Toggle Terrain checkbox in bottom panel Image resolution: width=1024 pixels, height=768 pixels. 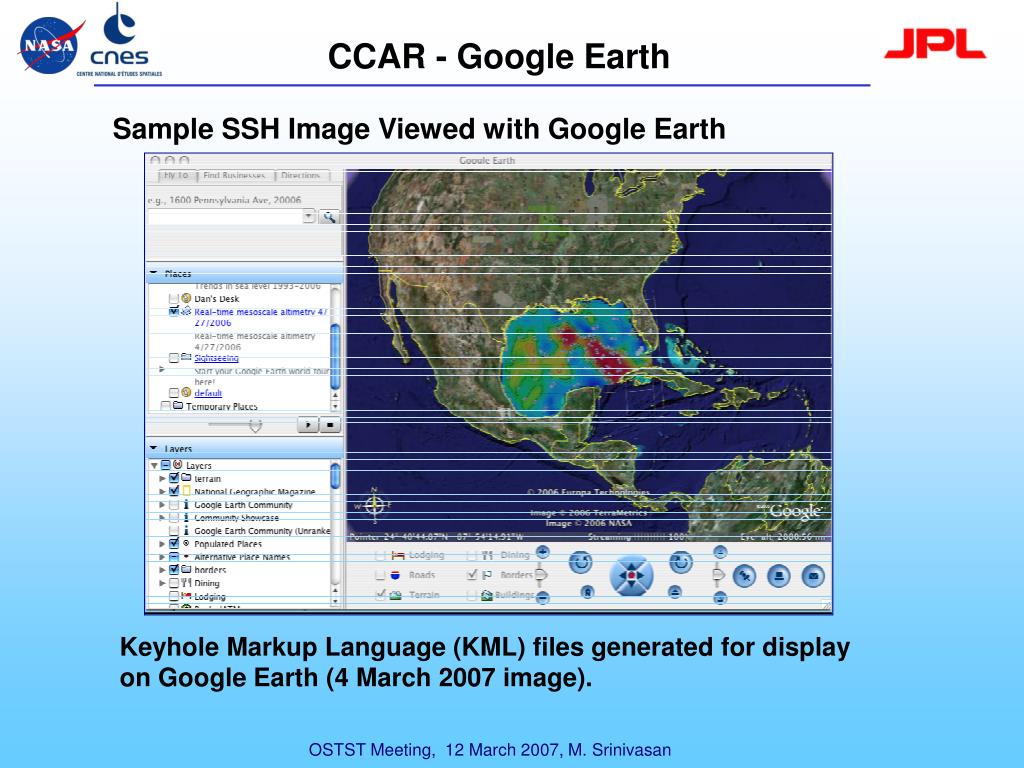click(380, 594)
